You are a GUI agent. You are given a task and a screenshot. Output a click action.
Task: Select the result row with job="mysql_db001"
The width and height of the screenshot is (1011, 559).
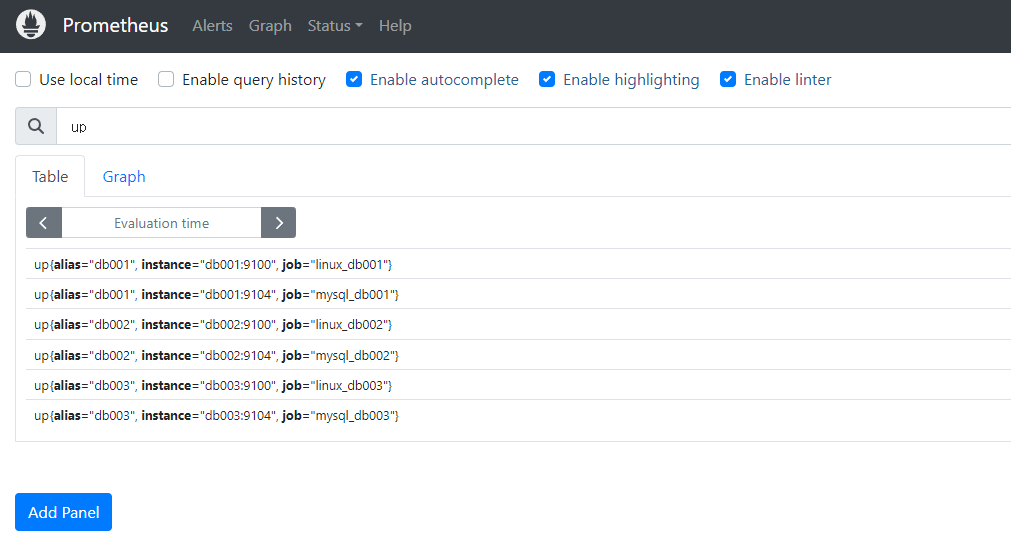[x=518, y=295]
